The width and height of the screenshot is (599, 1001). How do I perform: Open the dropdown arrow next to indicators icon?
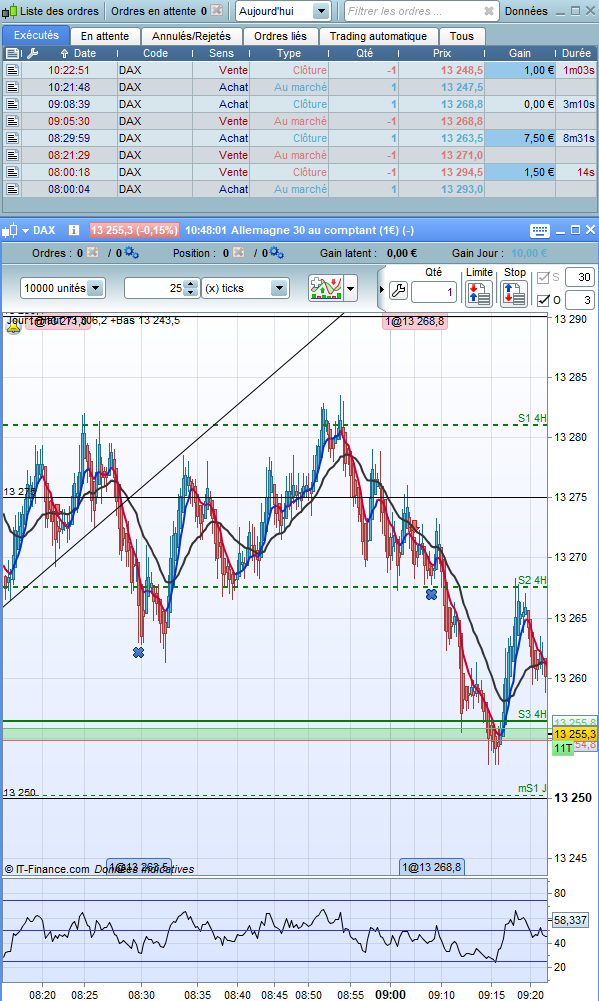tap(351, 289)
